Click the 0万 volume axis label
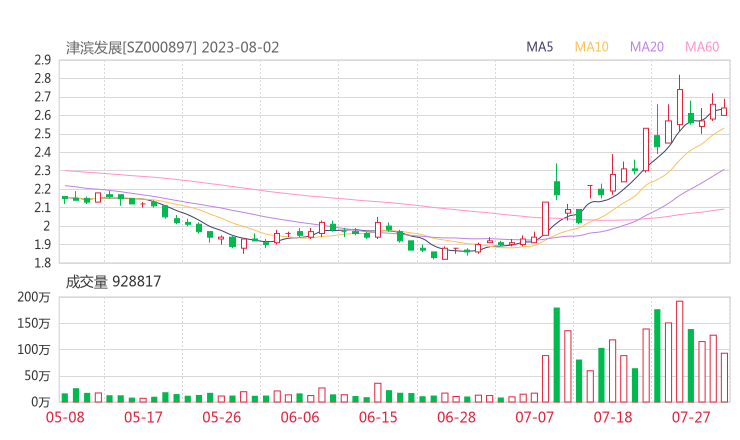Image resolution: width=740 pixels, height=440 pixels. click(x=40, y=402)
